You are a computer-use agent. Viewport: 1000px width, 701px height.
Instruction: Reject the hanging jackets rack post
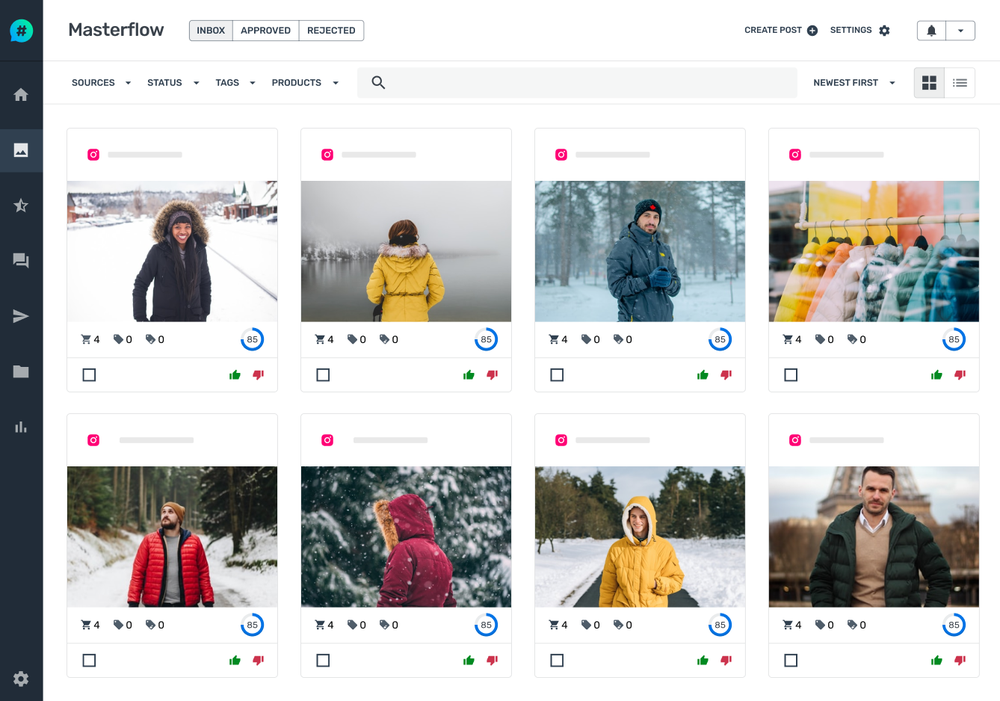tap(960, 374)
